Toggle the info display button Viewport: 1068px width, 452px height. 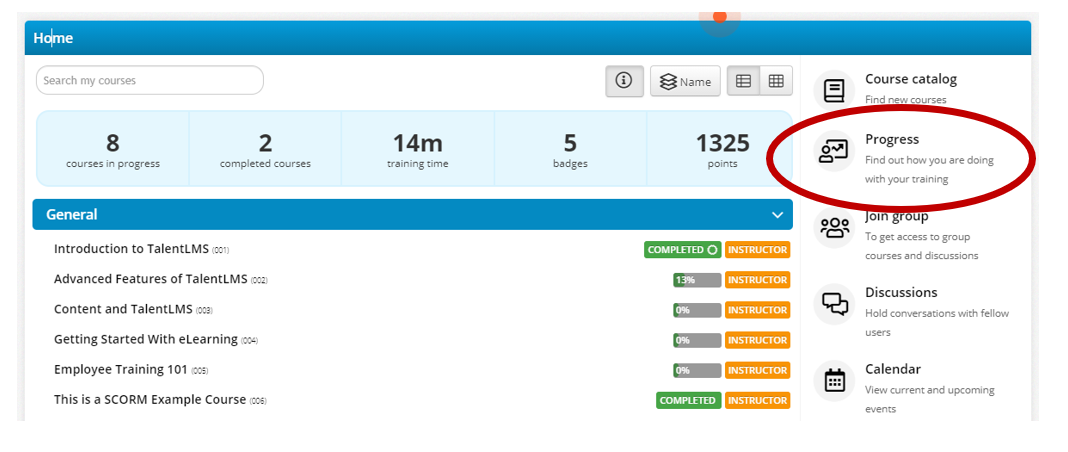coord(624,81)
